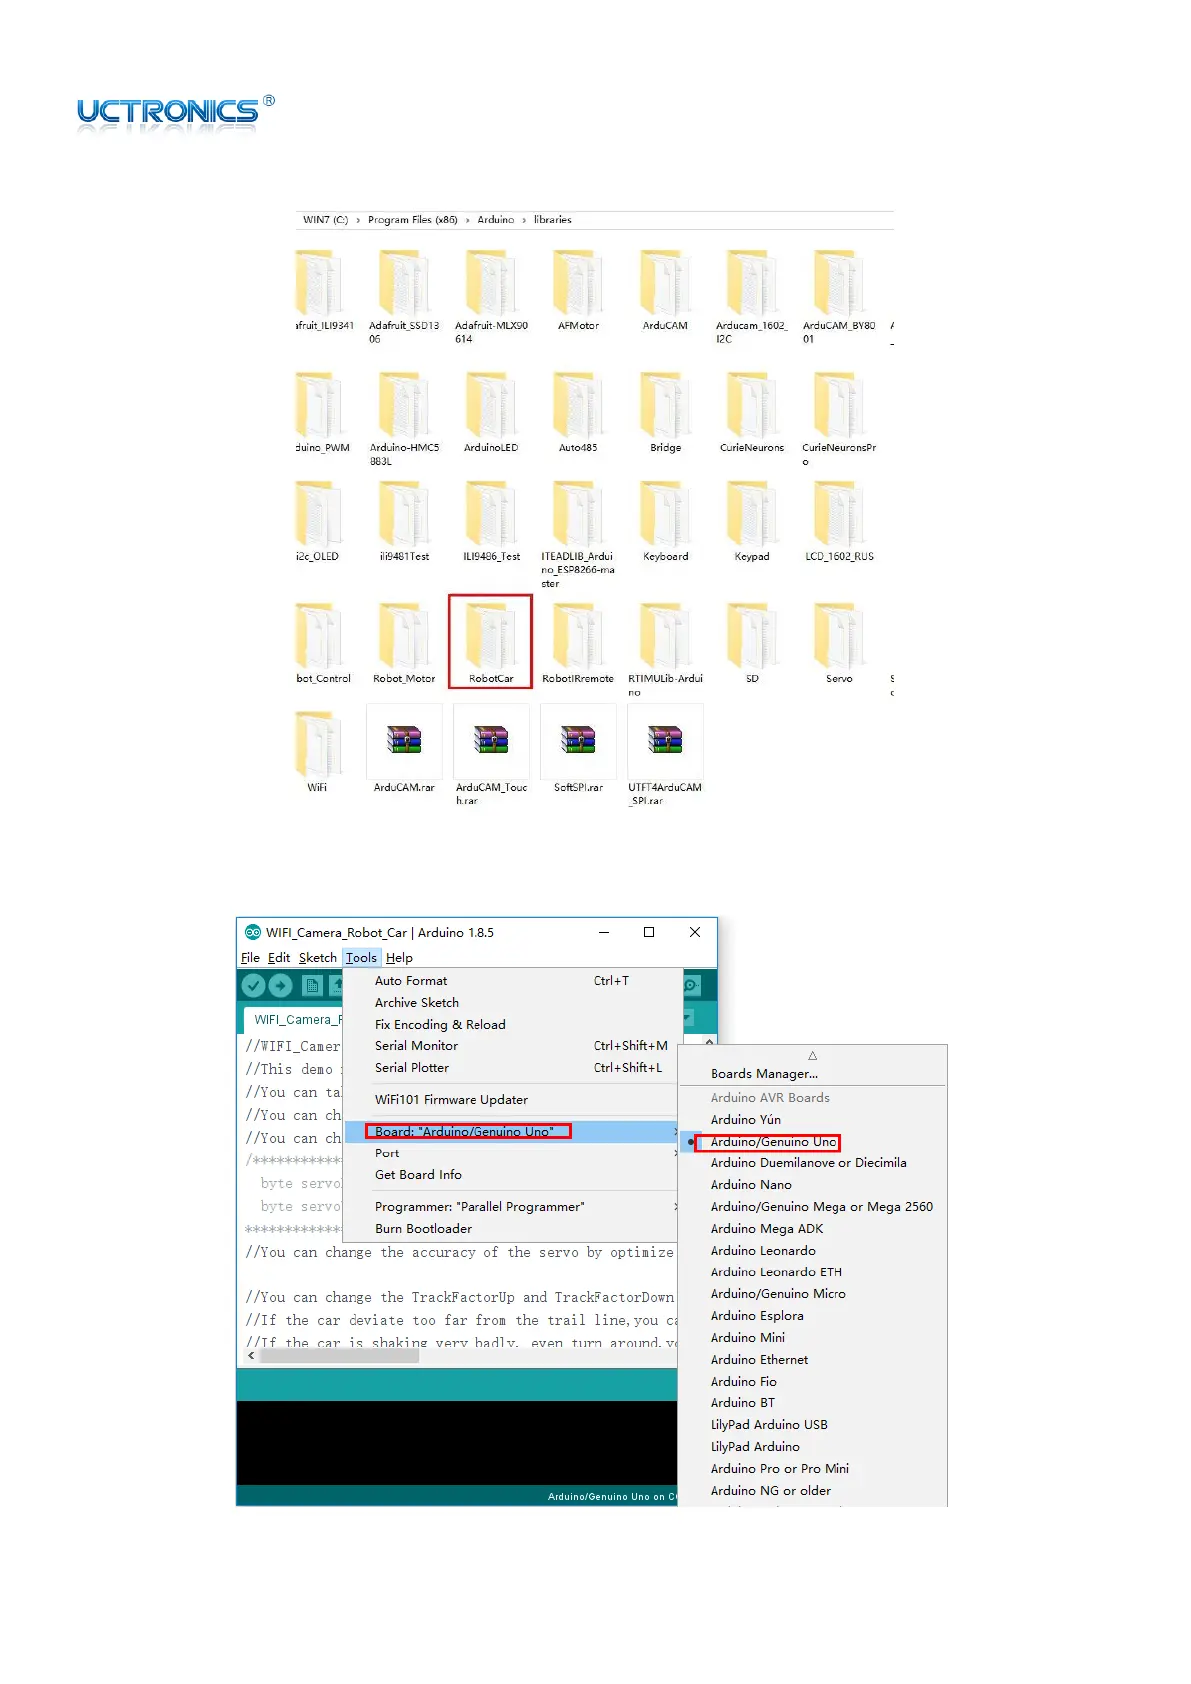This screenshot has width=1191, height=1684.
Task: Switch to the WIFI_Camera sketch tab
Action: 293,1020
